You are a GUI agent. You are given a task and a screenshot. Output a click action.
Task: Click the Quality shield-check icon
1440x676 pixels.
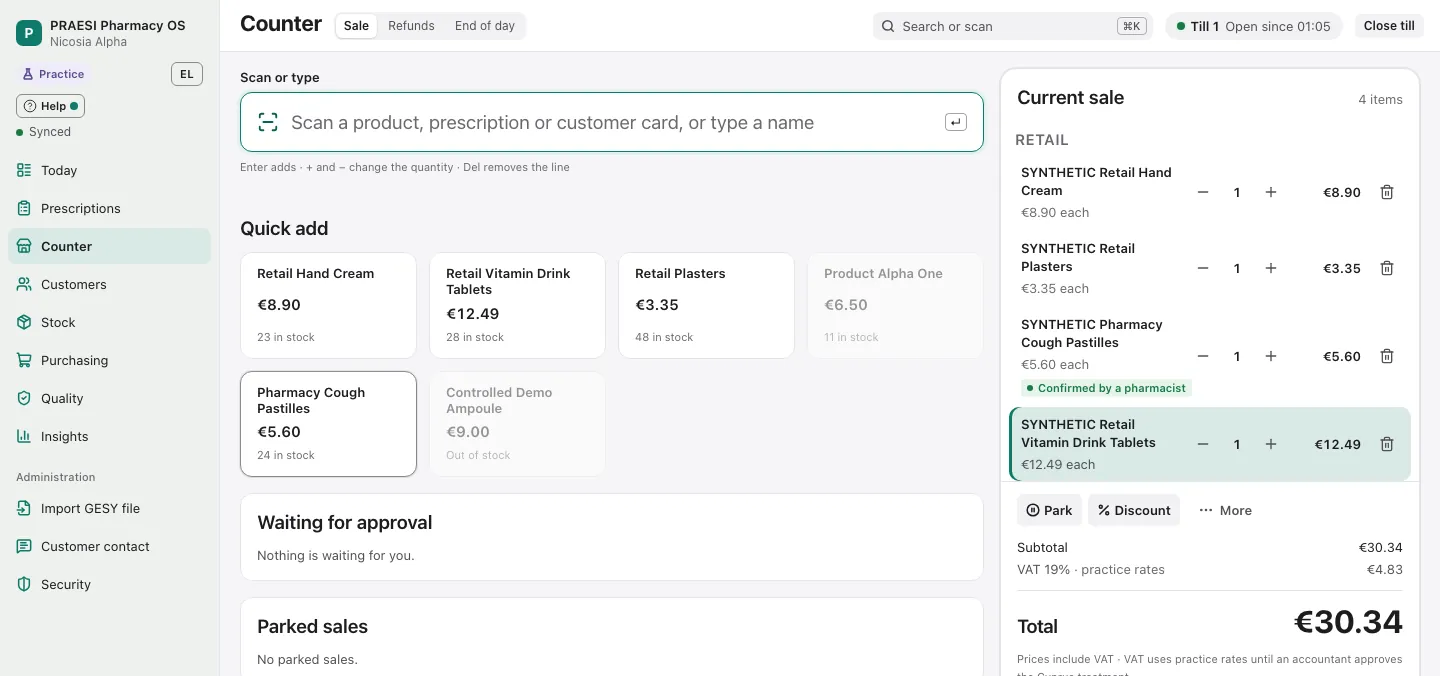click(x=24, y=398)
